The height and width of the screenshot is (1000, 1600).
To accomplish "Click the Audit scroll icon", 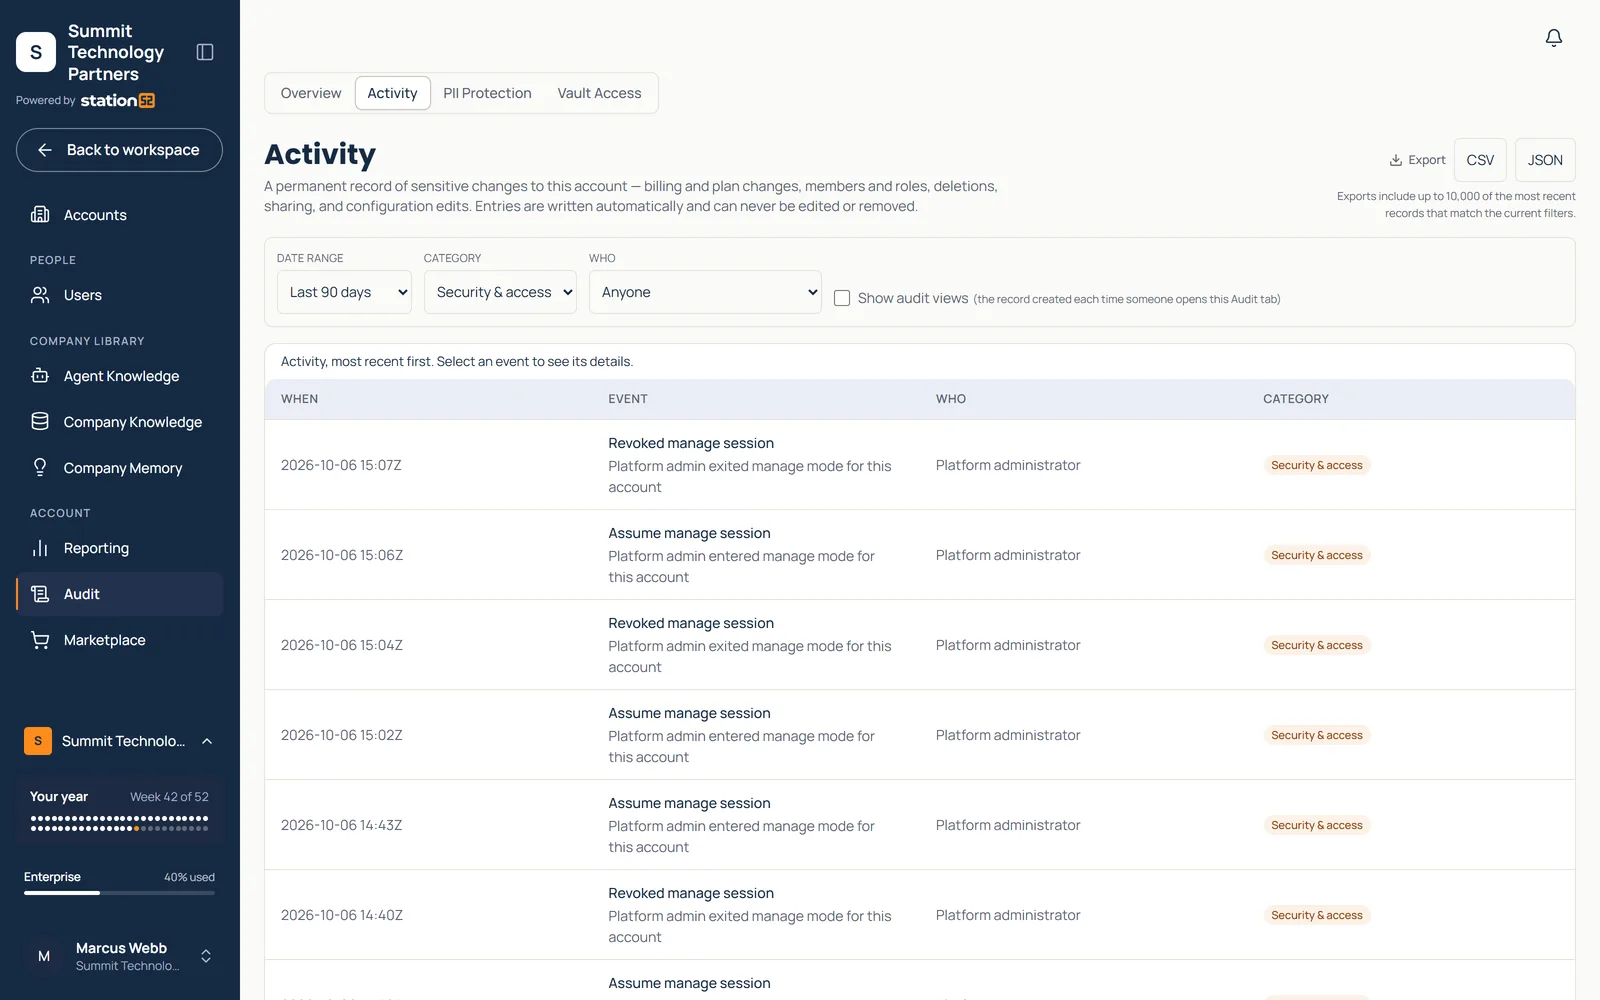I will 40,594.
